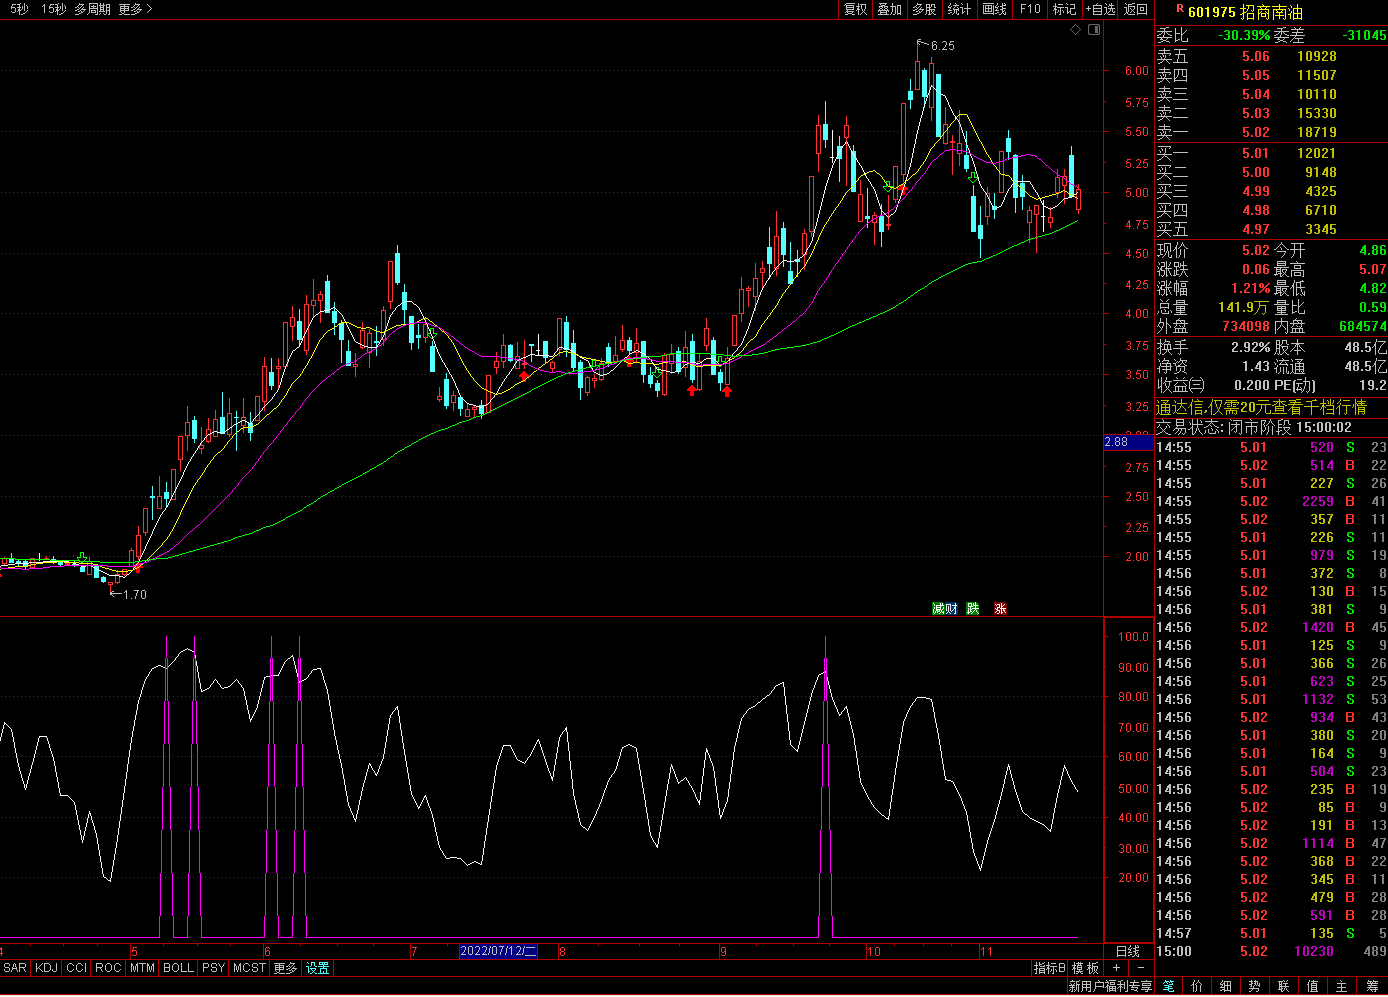This screenshot has width=1388, height=997.
Task: Click 总量 value 141.9万
Action: (1243, 307)
